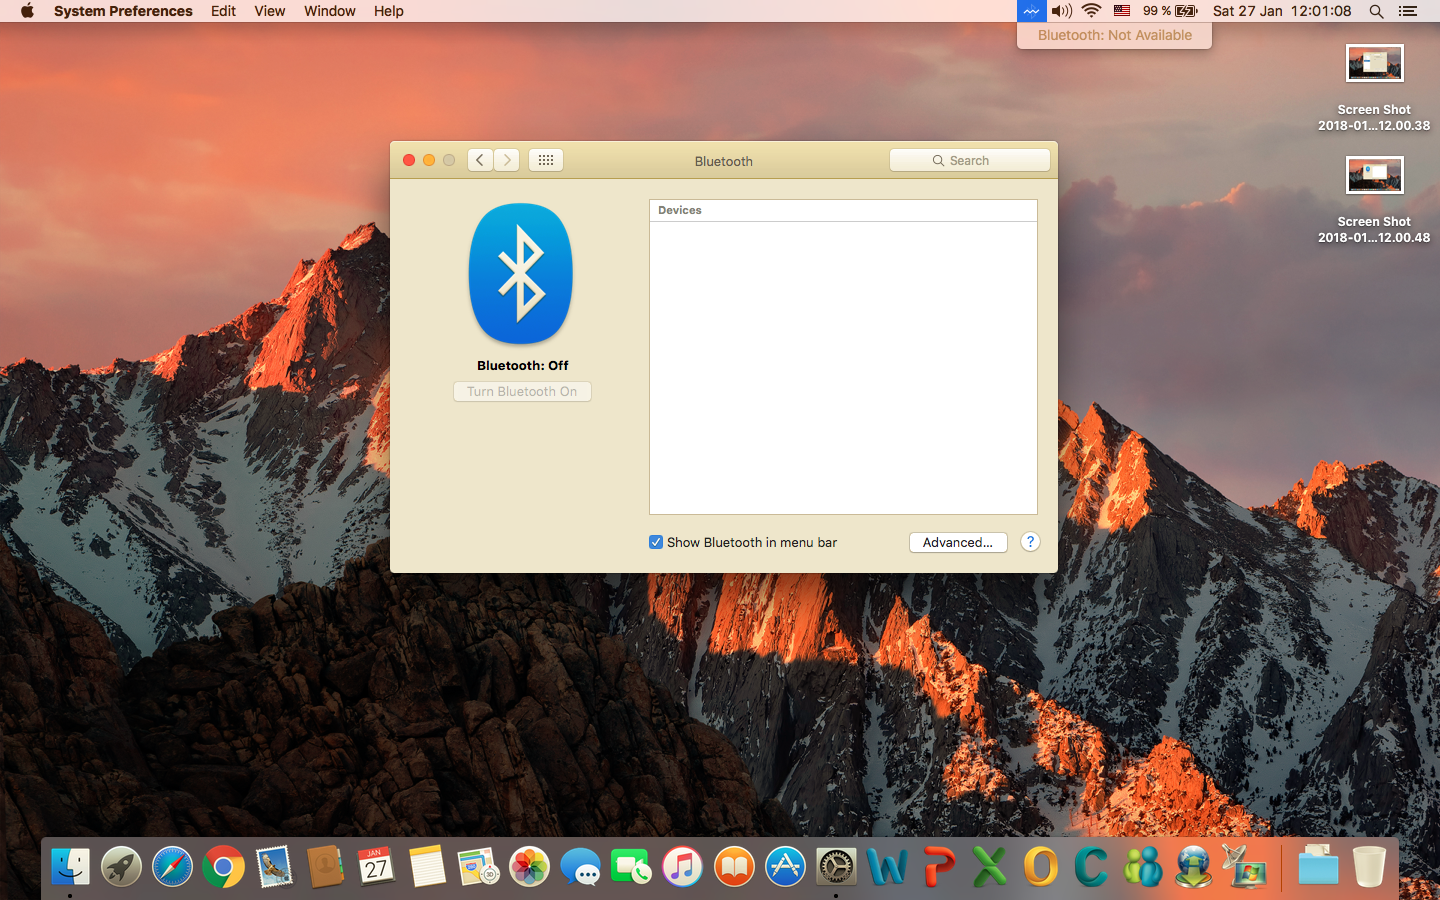Open Messages from the Dock
1440x900 pixels.
point(580,866)
